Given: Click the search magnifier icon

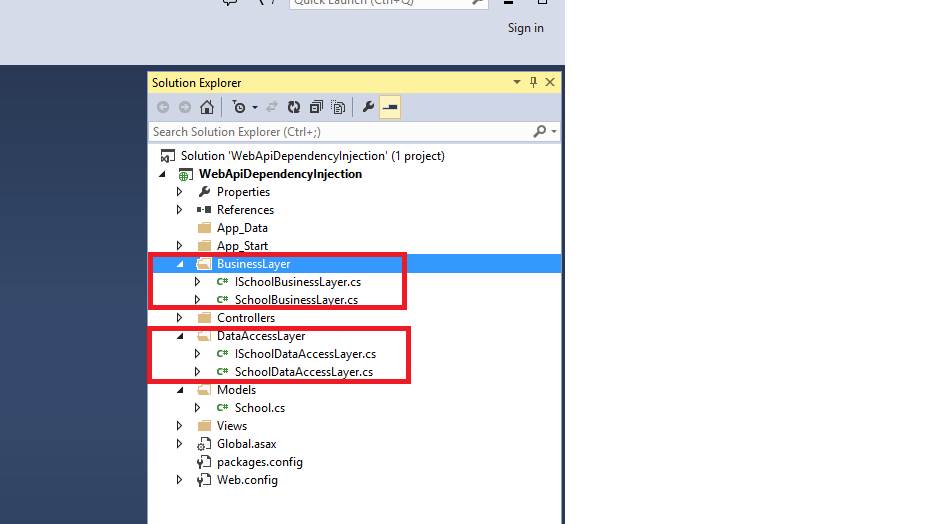Looking at the screenshot, I should [x=540, y=131].
